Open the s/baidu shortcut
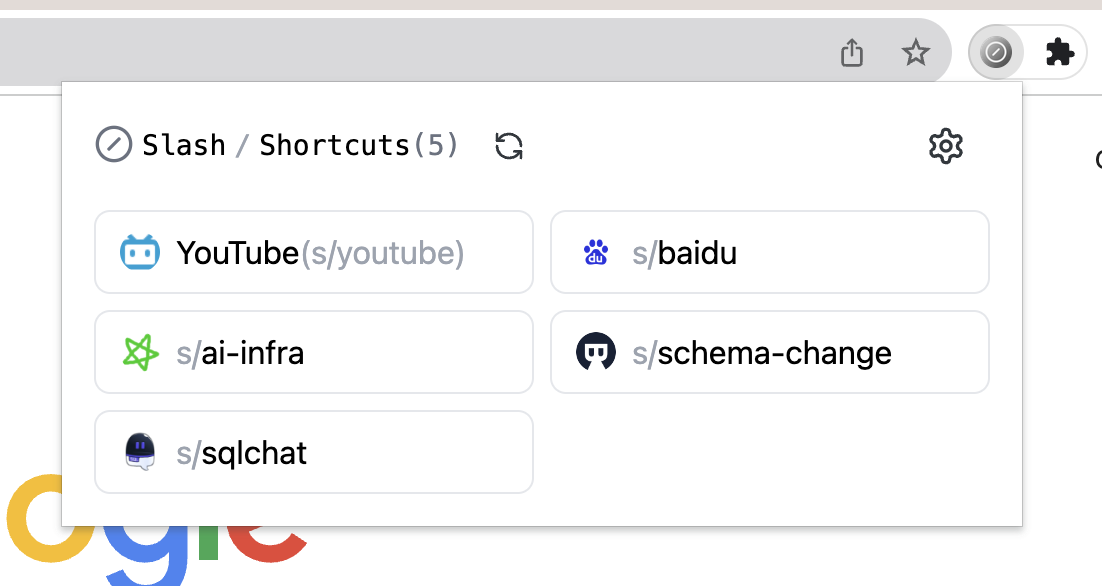 [770, 253]
